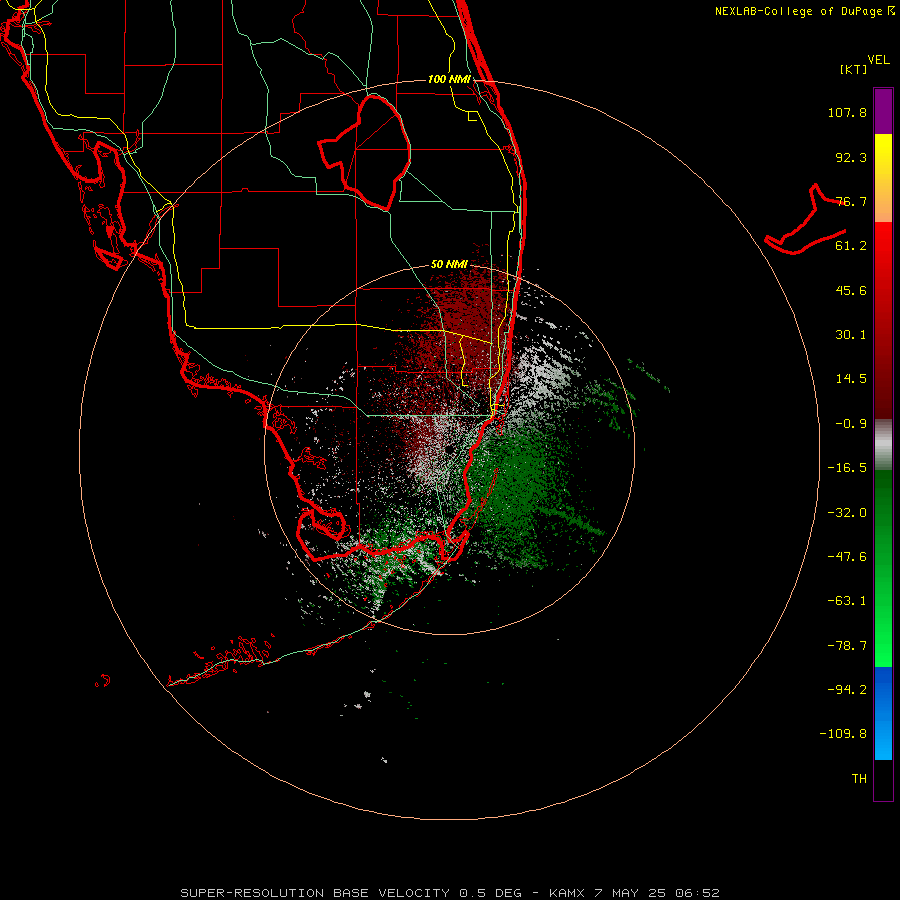Click the -78.7 legend value
Screen dimensions: 900x900
(x=847, y=646)
